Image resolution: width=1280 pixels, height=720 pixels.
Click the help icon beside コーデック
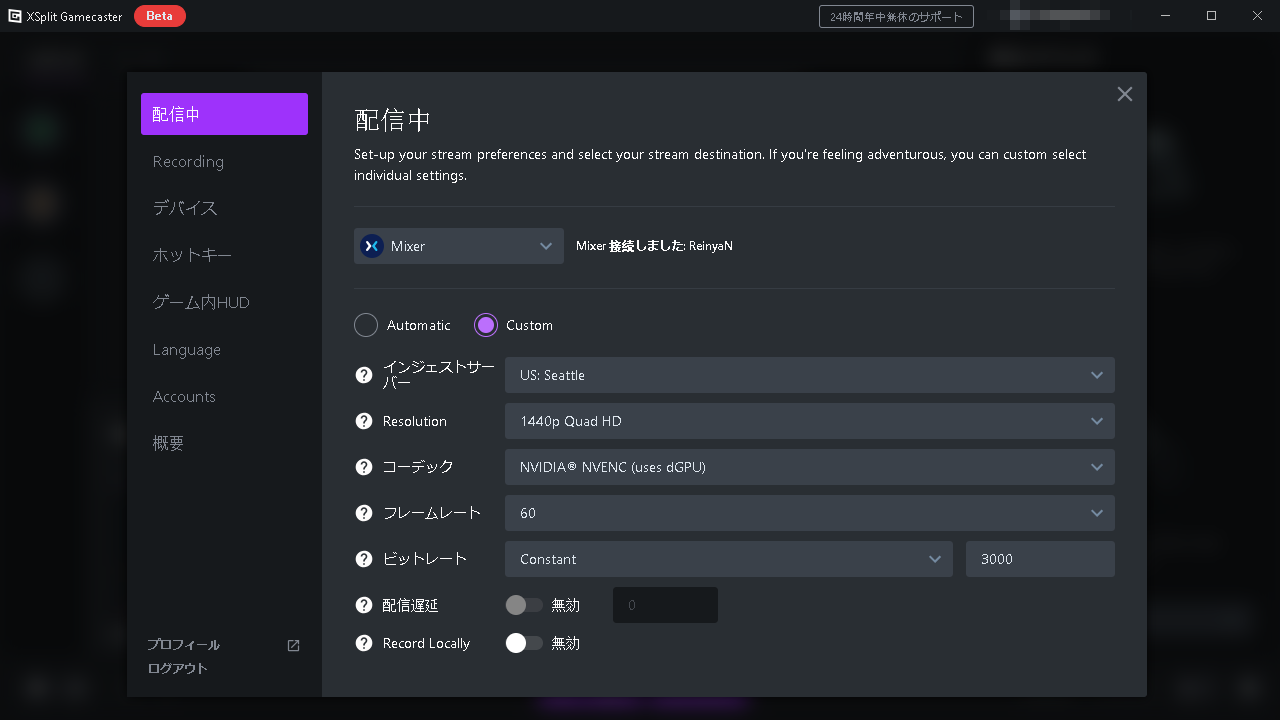pos(364,467)
